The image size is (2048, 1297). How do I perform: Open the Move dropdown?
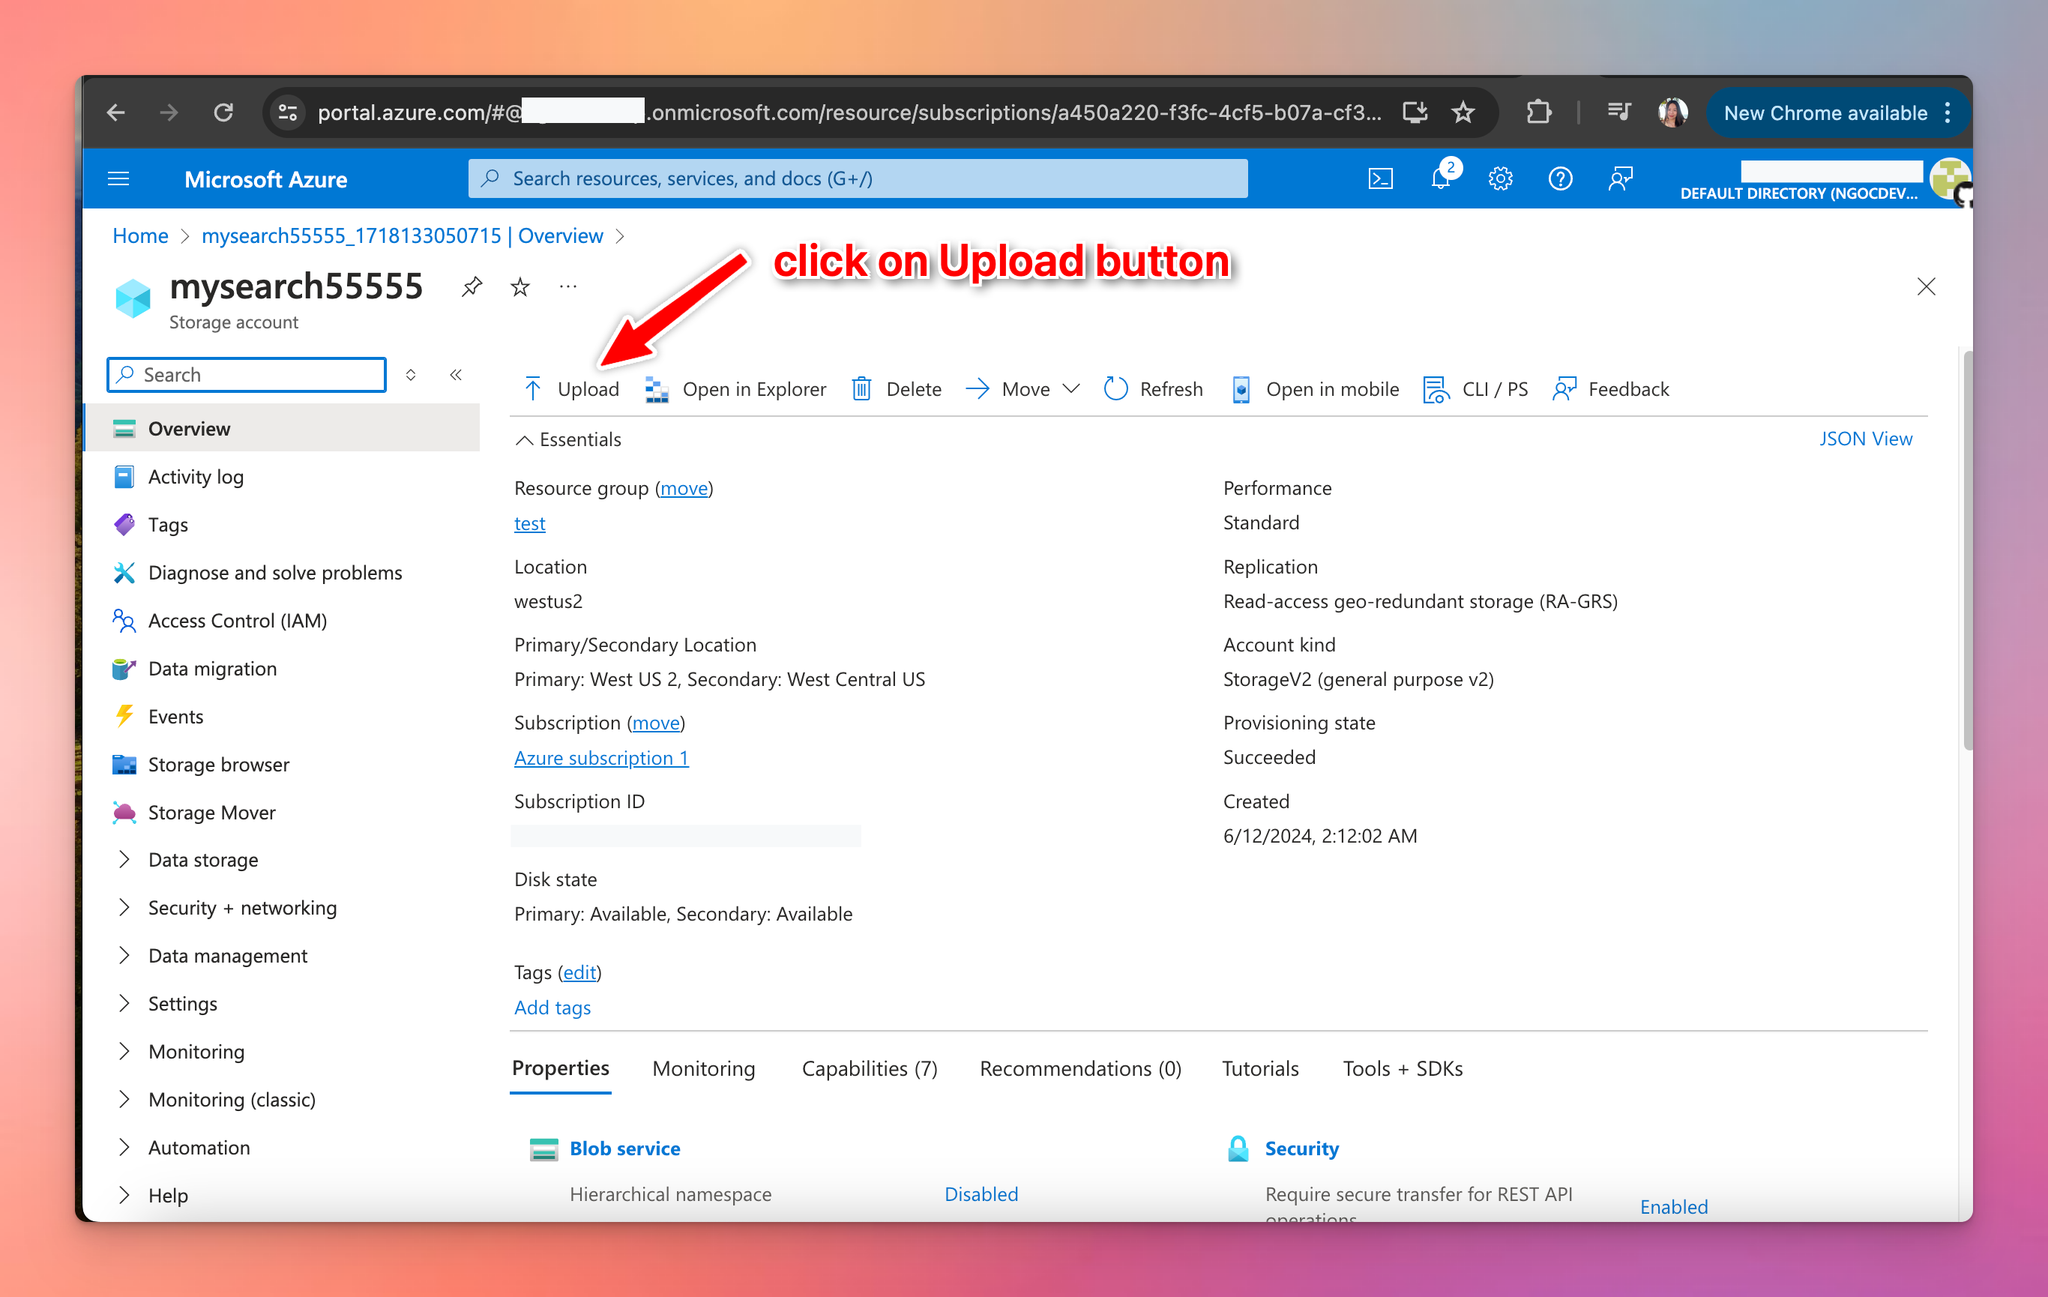pos(1022,389)
